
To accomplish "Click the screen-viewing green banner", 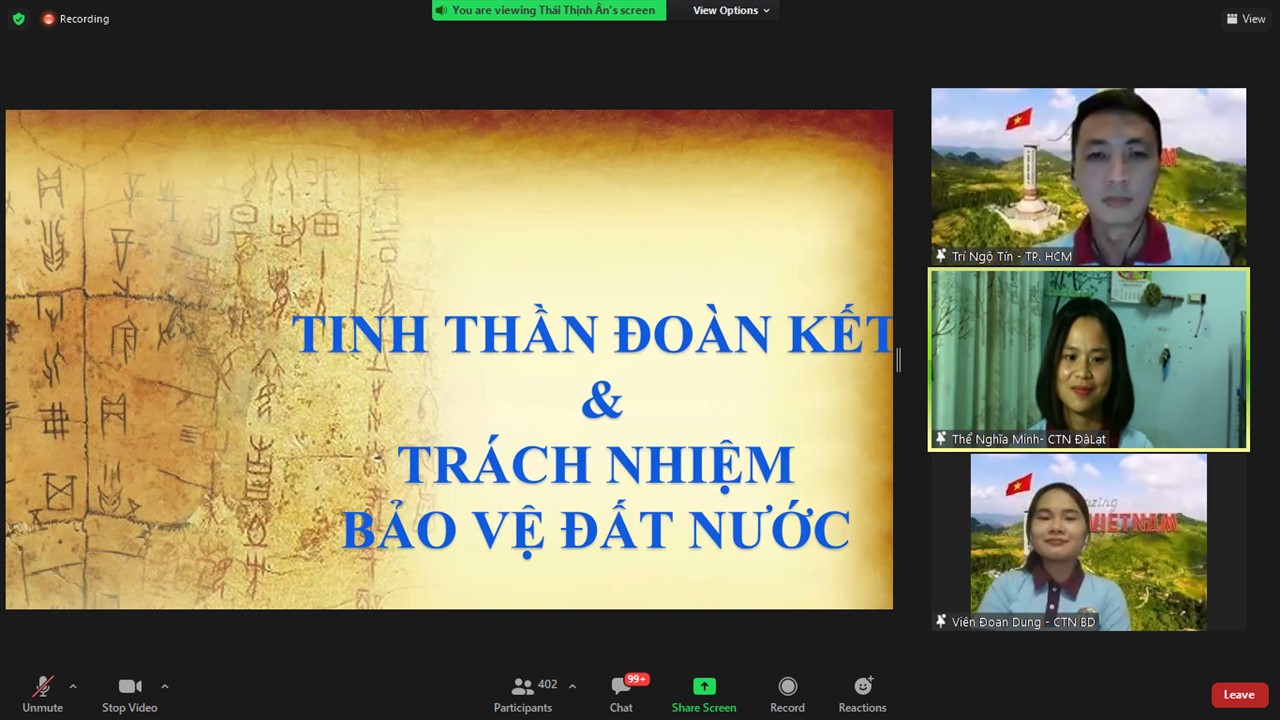I will (x=549, y=10).
